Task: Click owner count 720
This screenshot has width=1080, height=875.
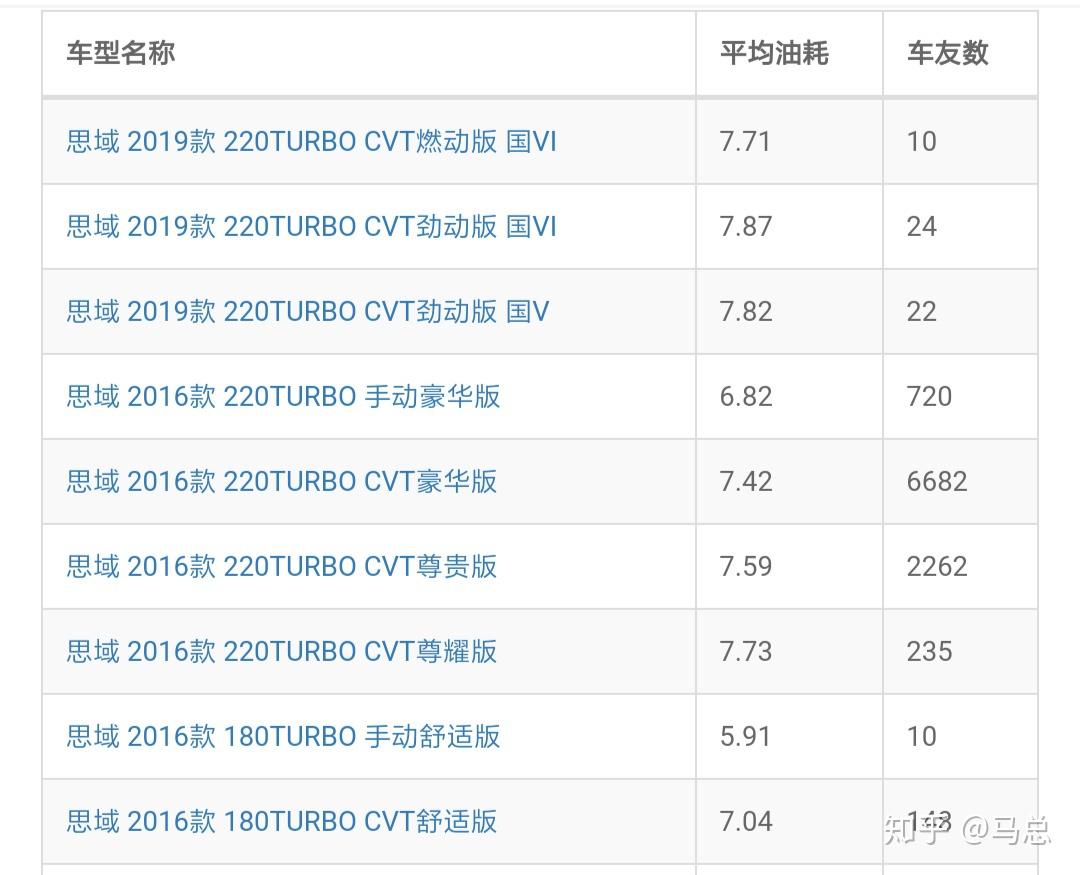Action: (x=929, y=397)
